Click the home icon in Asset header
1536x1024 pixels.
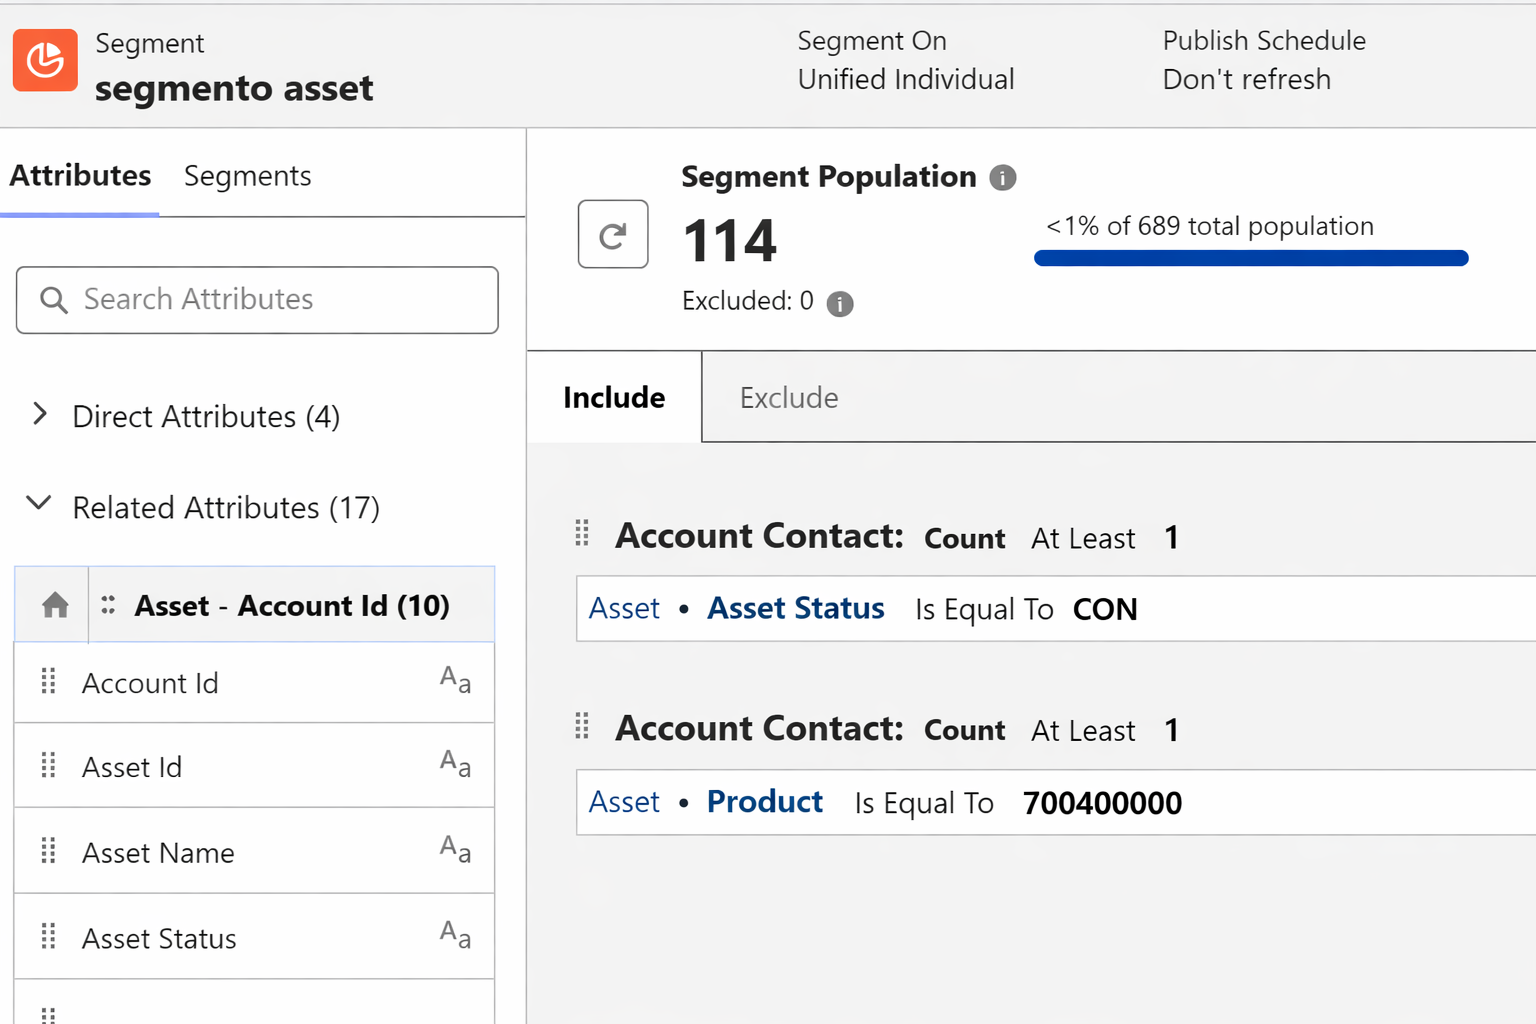click(55, 605)
